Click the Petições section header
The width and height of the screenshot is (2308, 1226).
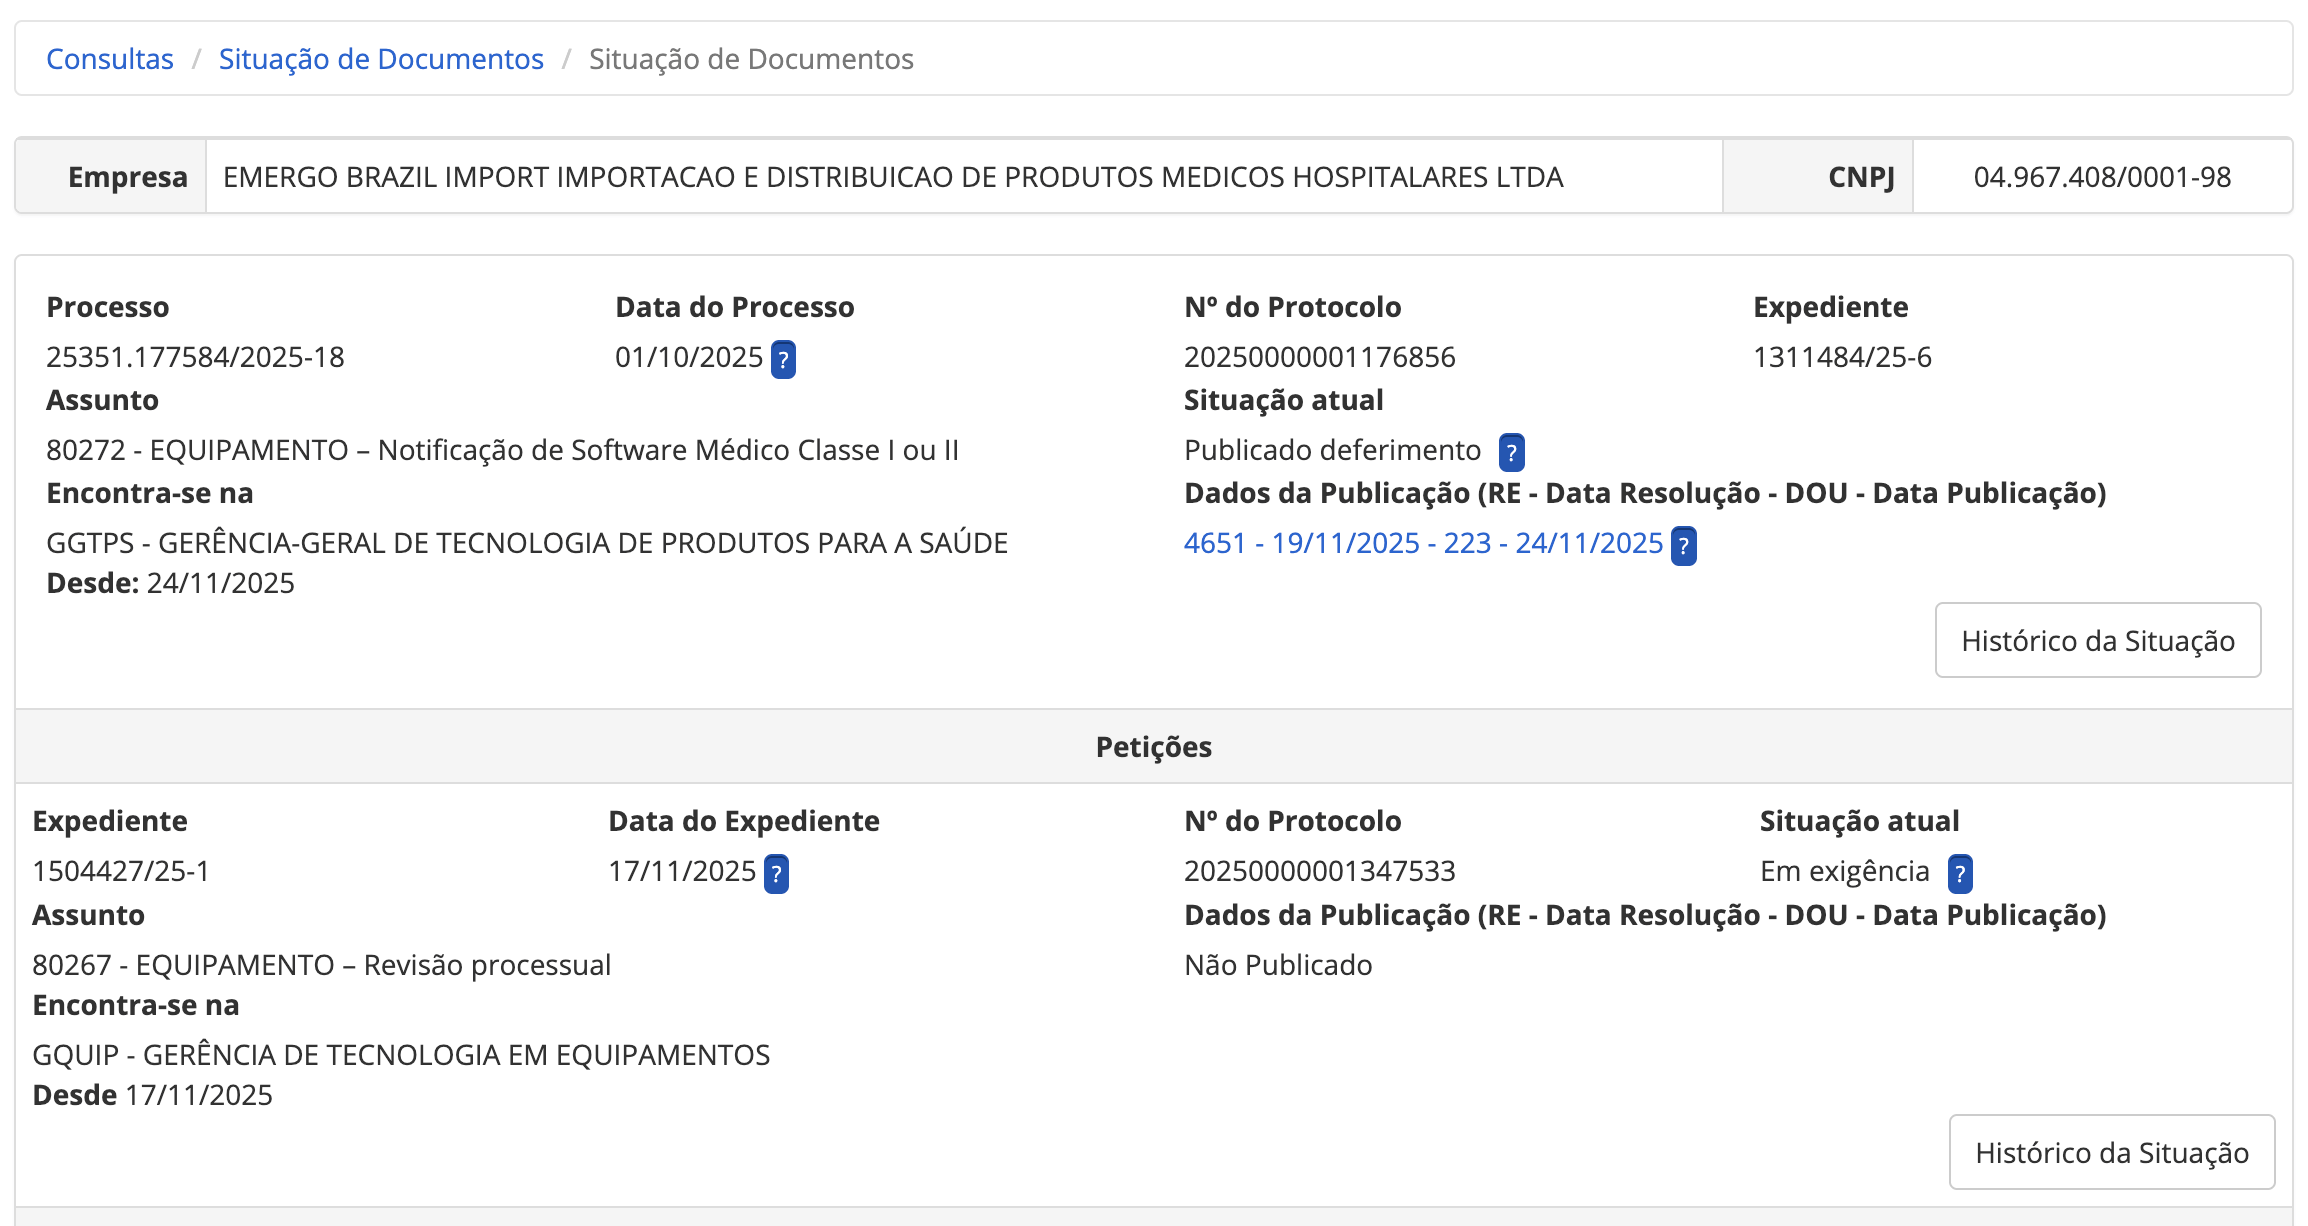1153,747
